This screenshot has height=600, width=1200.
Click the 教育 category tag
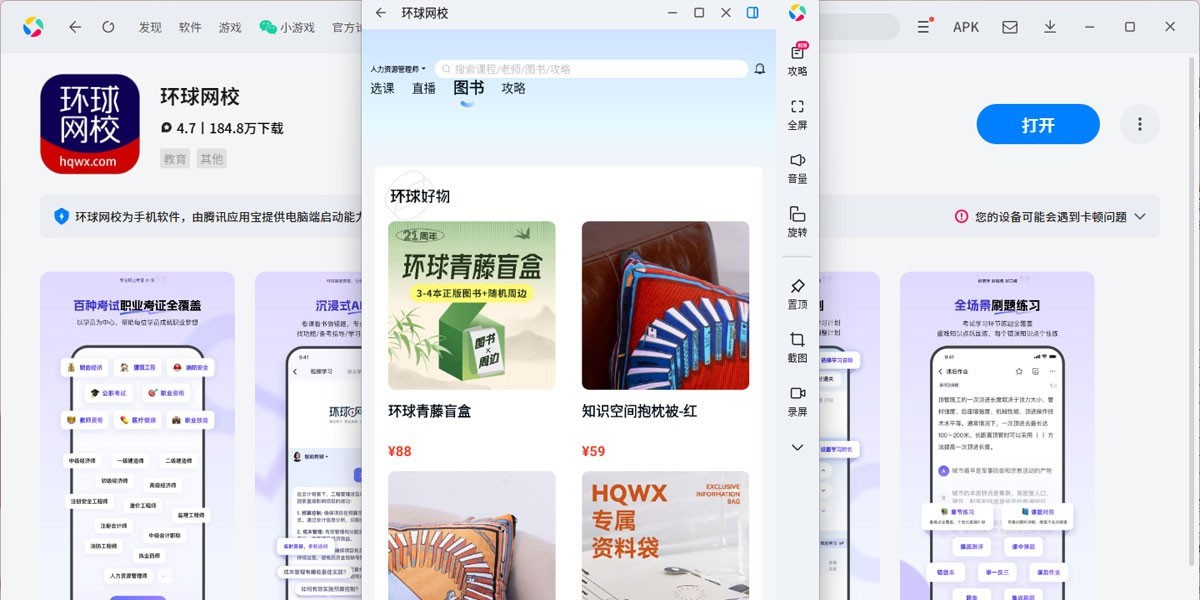(176, 159)
